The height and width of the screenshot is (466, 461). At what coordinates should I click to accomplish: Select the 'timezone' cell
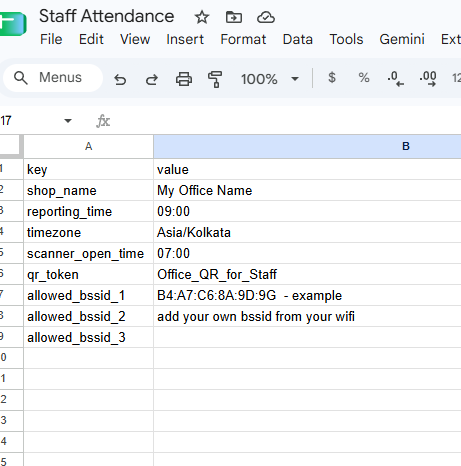click(89, 232)
